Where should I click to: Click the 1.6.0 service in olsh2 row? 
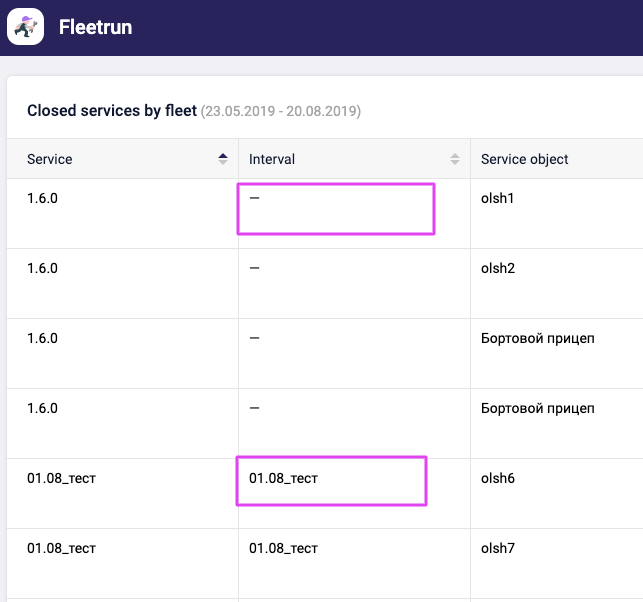coord(42,268)
